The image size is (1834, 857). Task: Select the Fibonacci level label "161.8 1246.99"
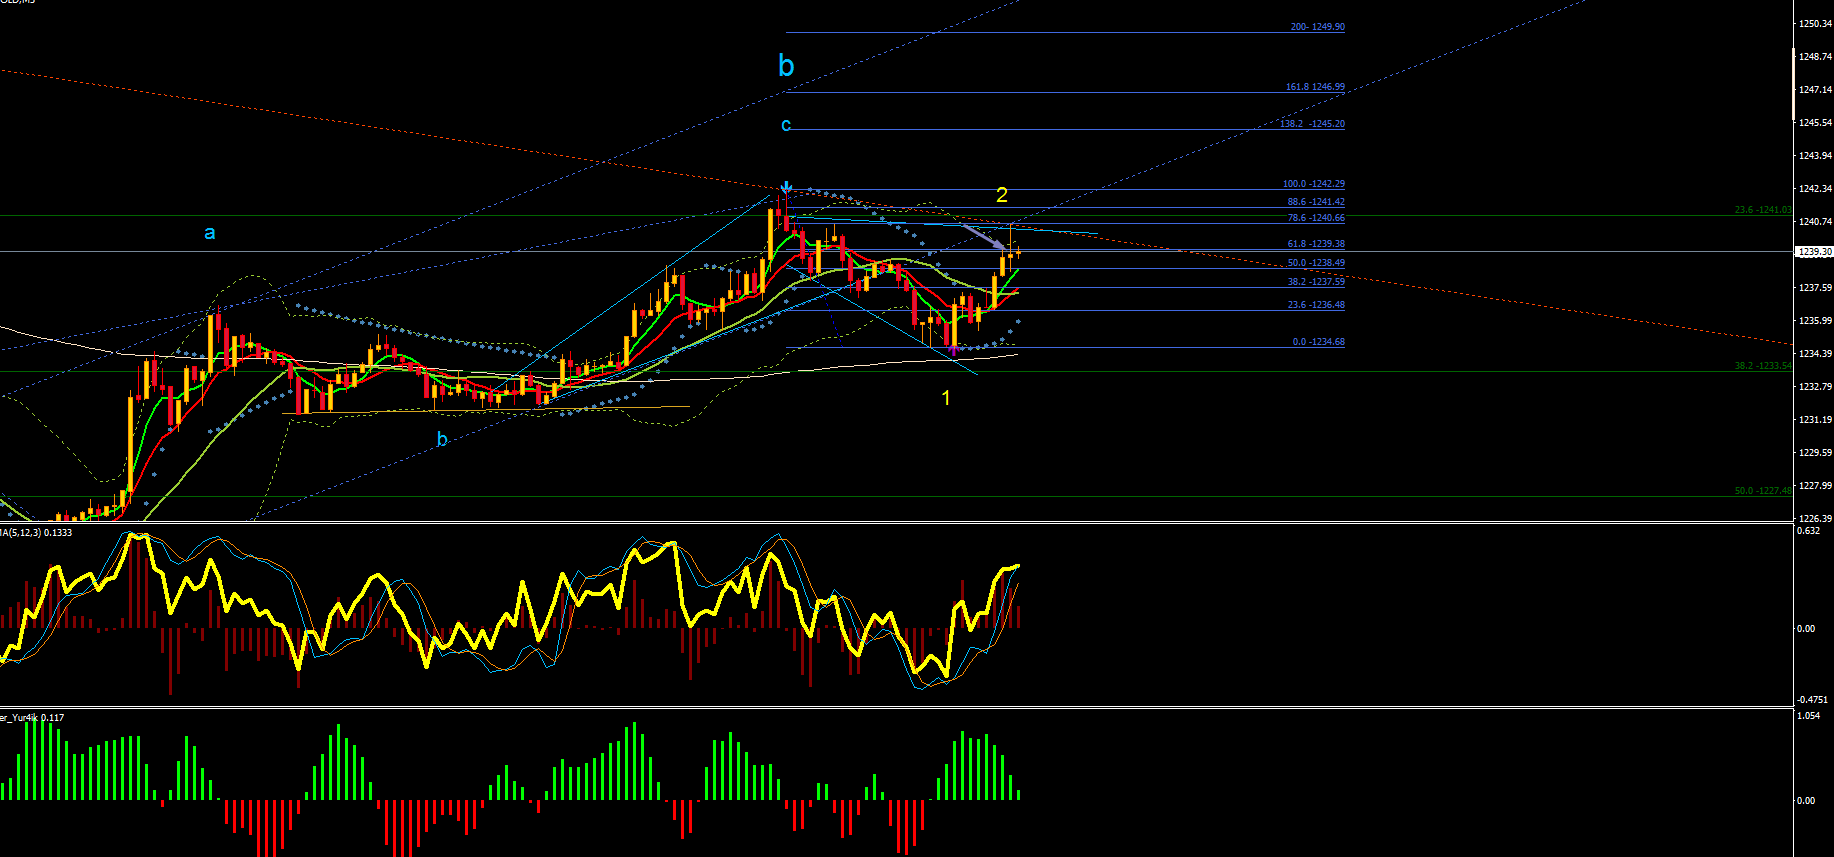coord(1315,87)
